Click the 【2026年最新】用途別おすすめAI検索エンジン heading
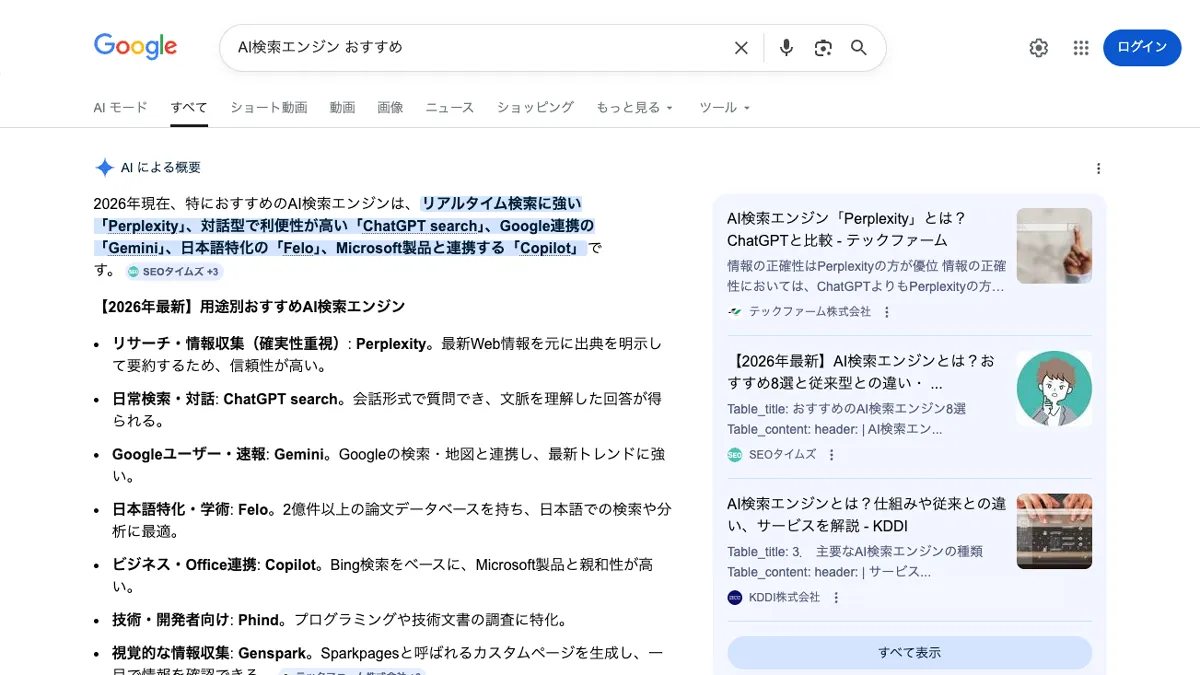The width and height of the screenshot is (1200, 675). 250,306
